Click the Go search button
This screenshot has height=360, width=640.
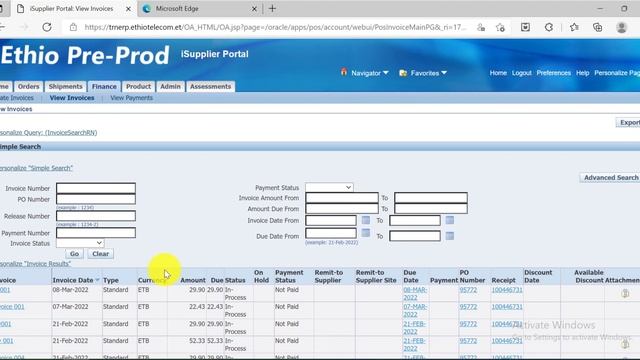click(74, 254)
